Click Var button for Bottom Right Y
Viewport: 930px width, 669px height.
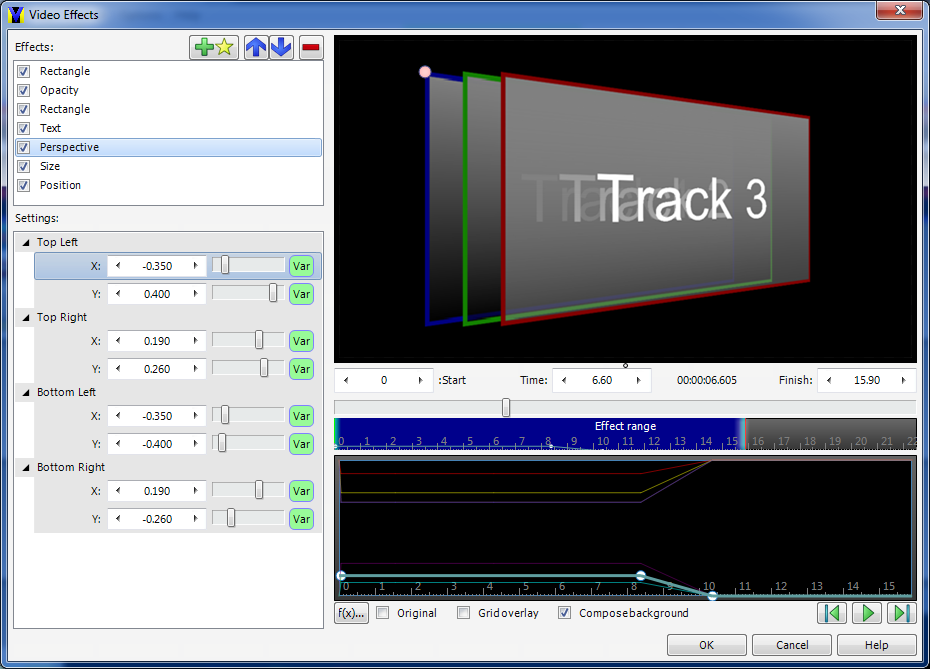point(301,519)
